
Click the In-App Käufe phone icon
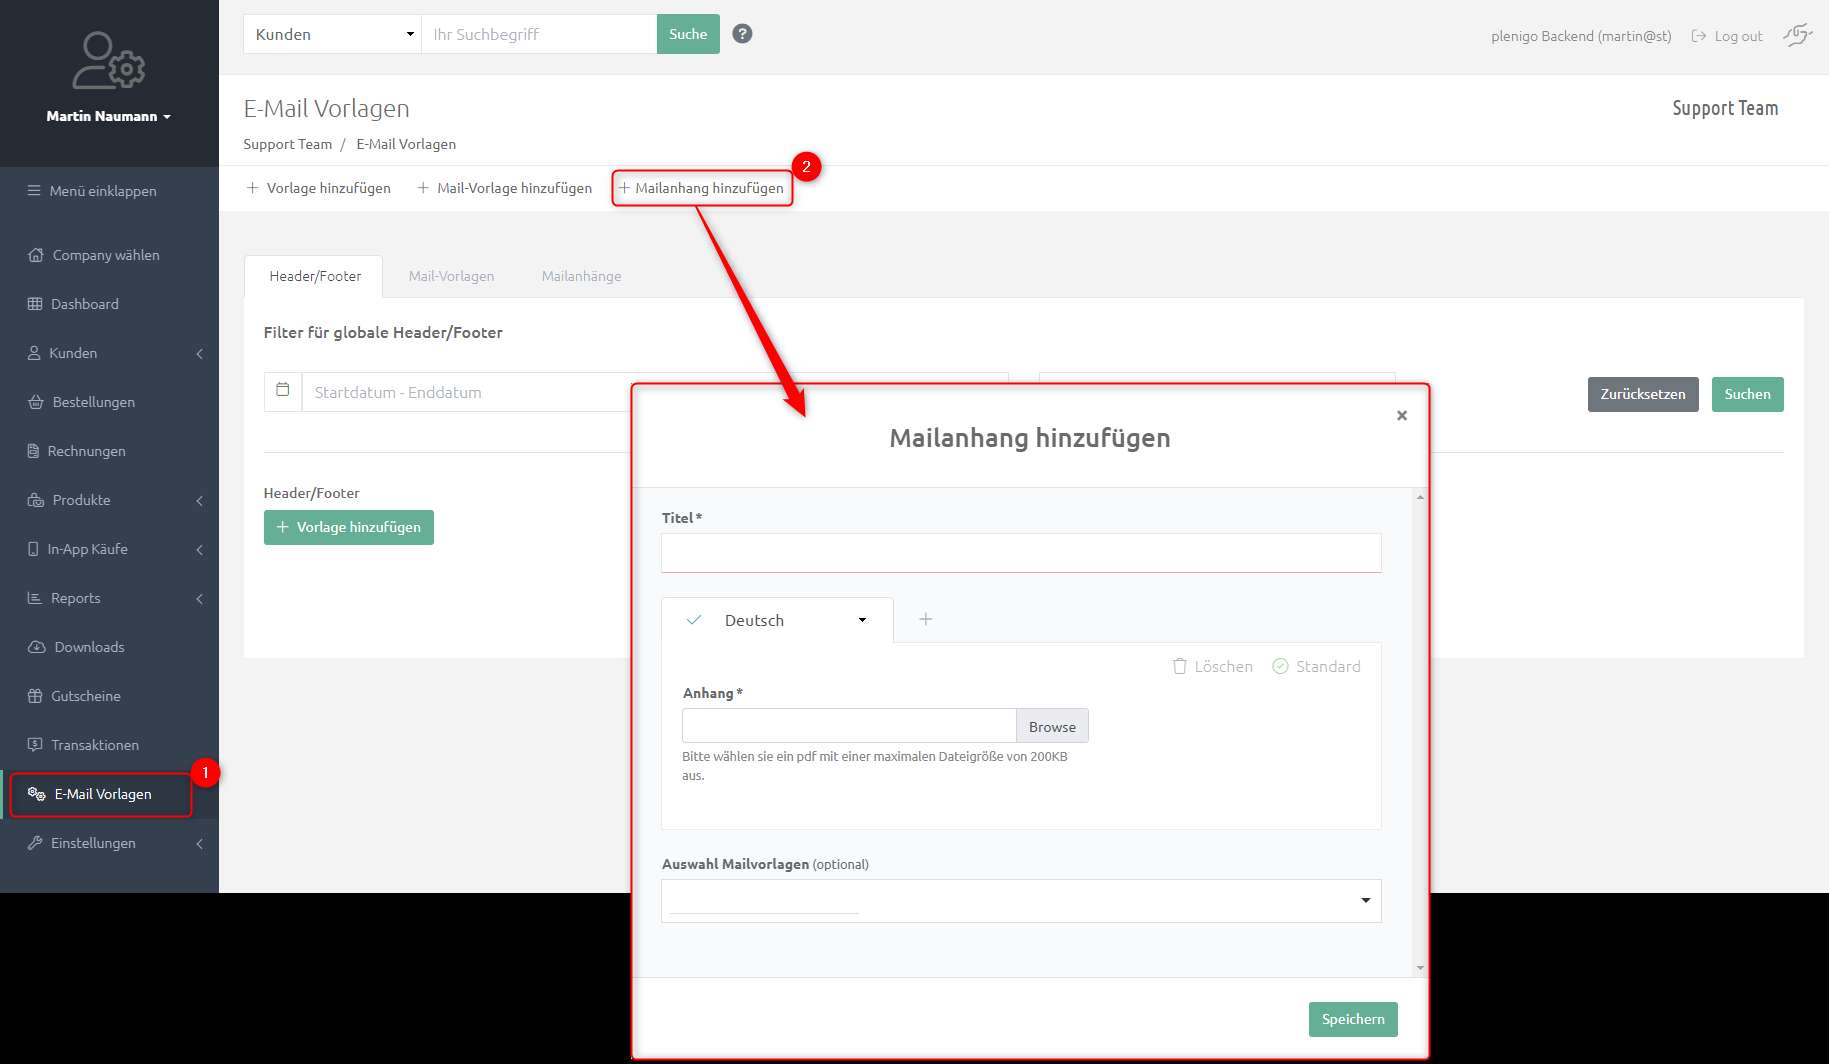click(33, 549)
